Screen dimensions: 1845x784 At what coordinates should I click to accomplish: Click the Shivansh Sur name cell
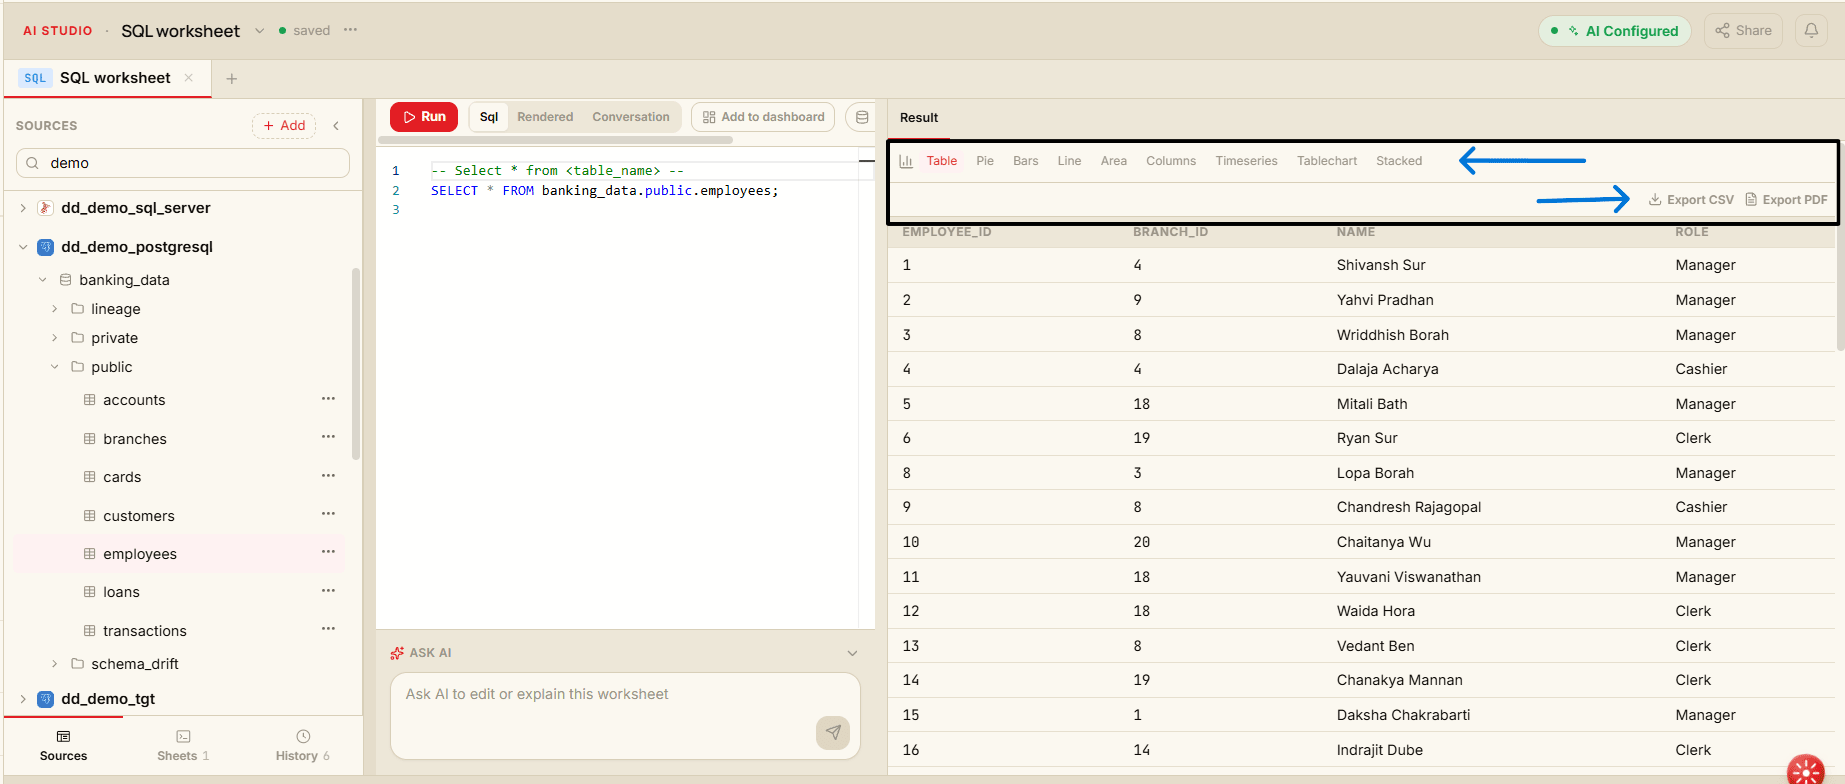[x=1381, y=265]
